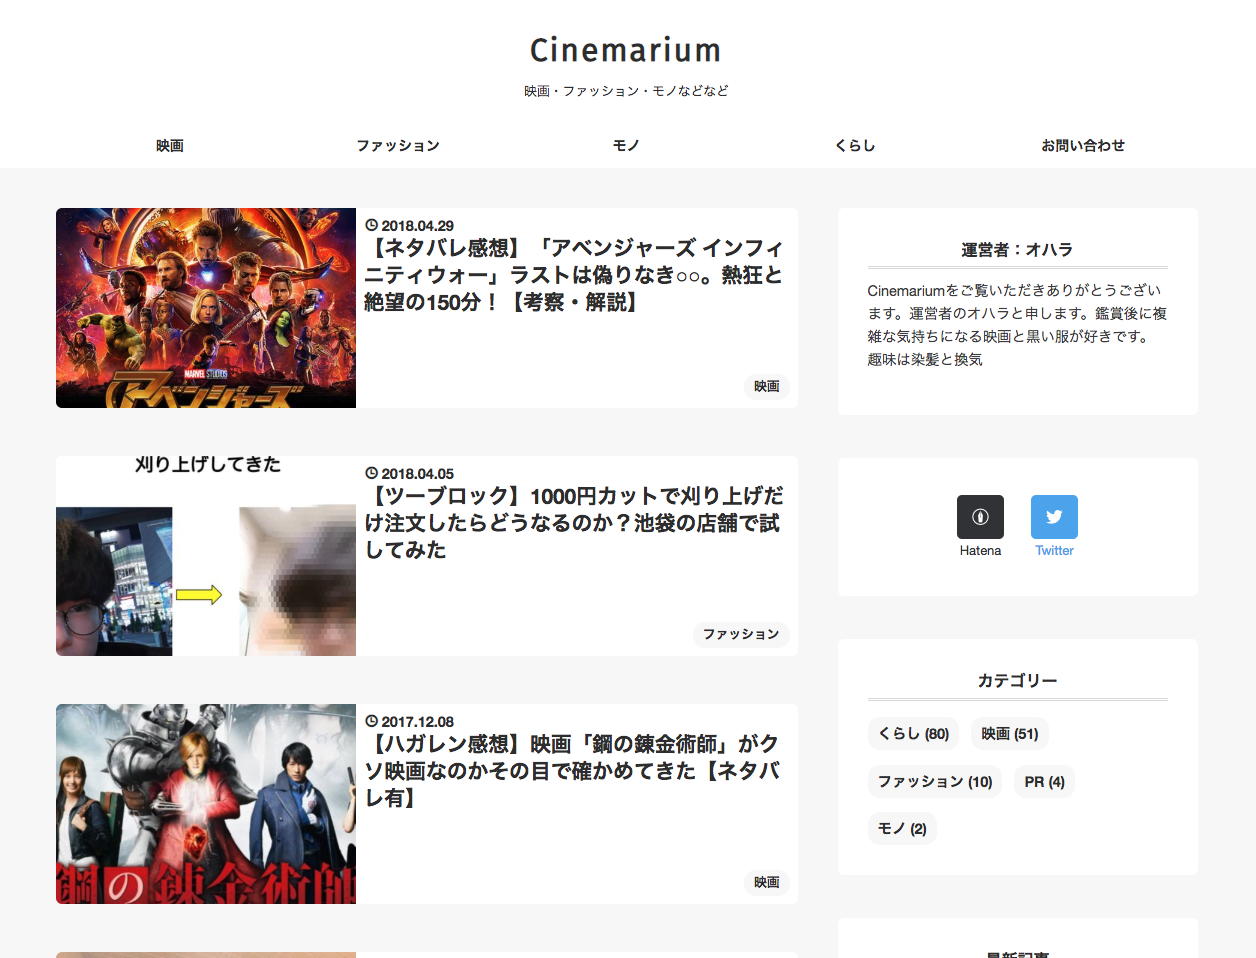The image size is (1256, 958).
Task: Click the Twitter label under the icon
Action: tap(1054, 550)
